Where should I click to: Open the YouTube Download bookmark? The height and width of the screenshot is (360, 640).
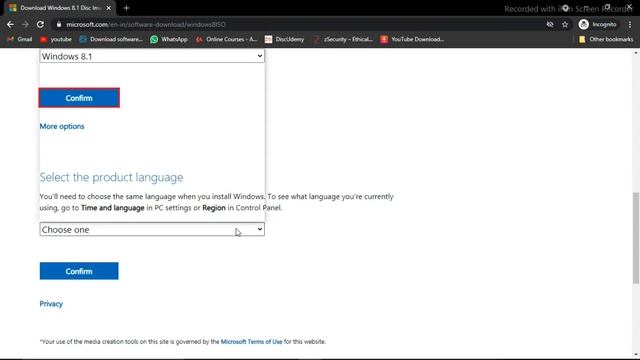click(x=412, y=39)
